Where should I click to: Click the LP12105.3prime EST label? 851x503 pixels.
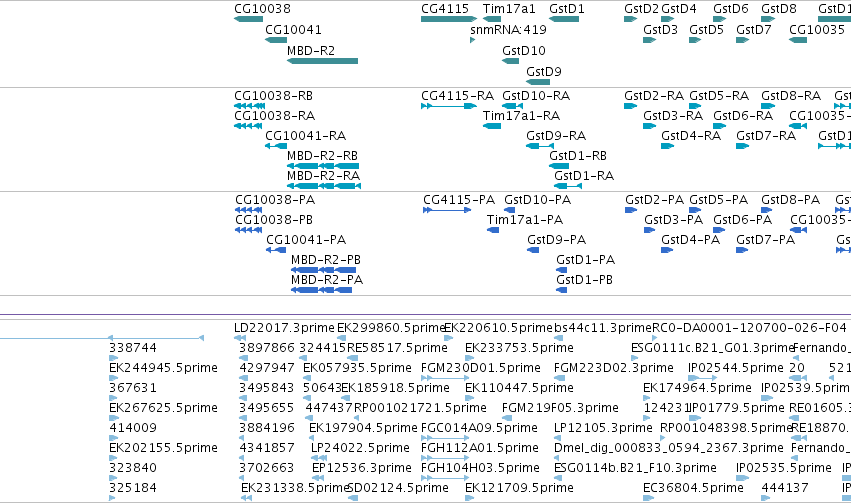click(x=603, y=428)
